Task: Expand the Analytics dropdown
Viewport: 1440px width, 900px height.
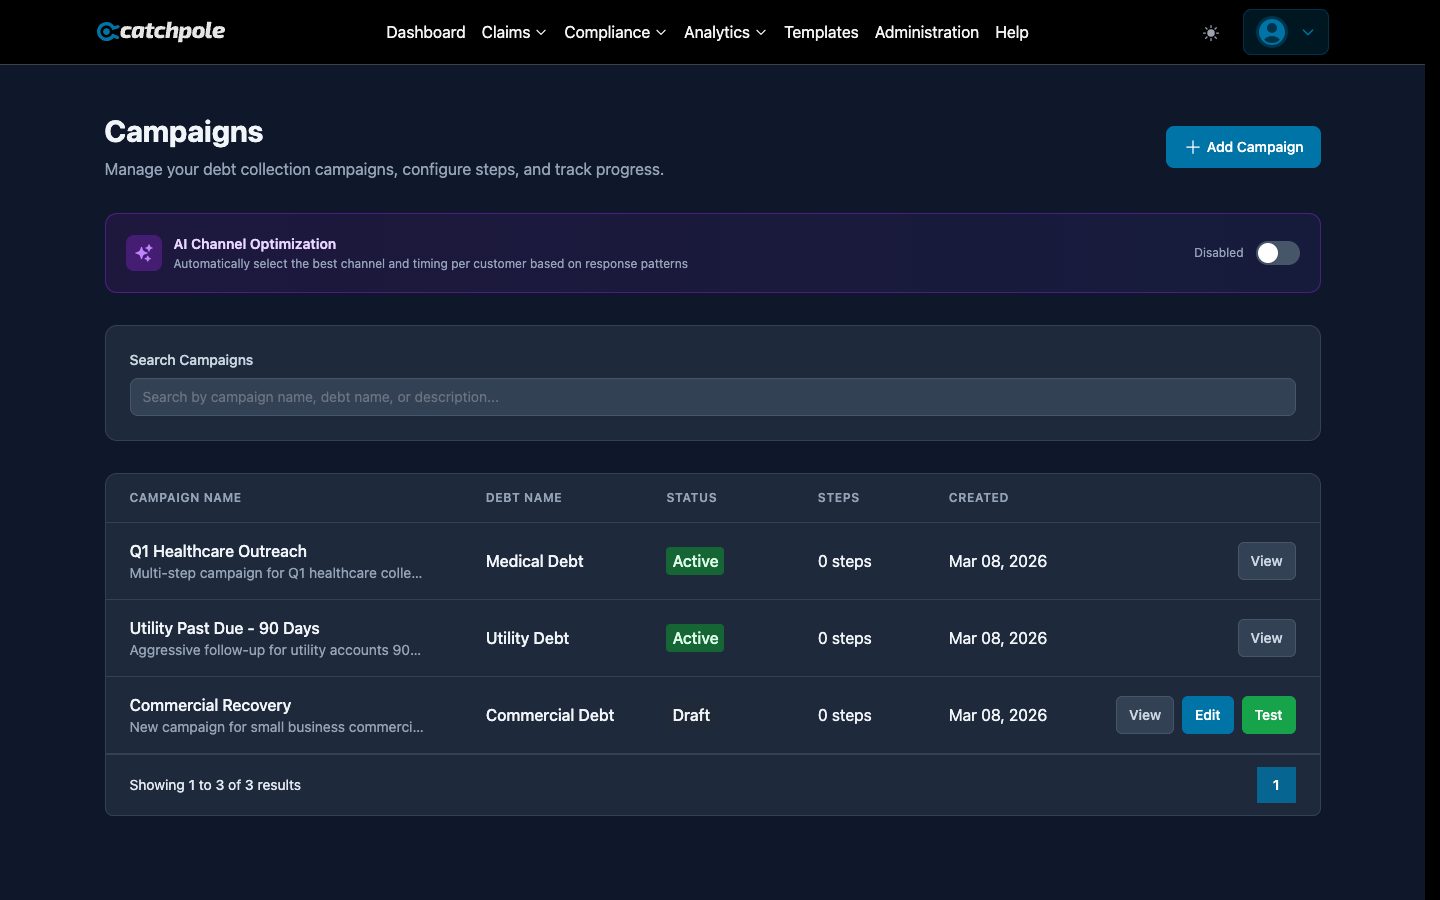Action: (724, 32)
